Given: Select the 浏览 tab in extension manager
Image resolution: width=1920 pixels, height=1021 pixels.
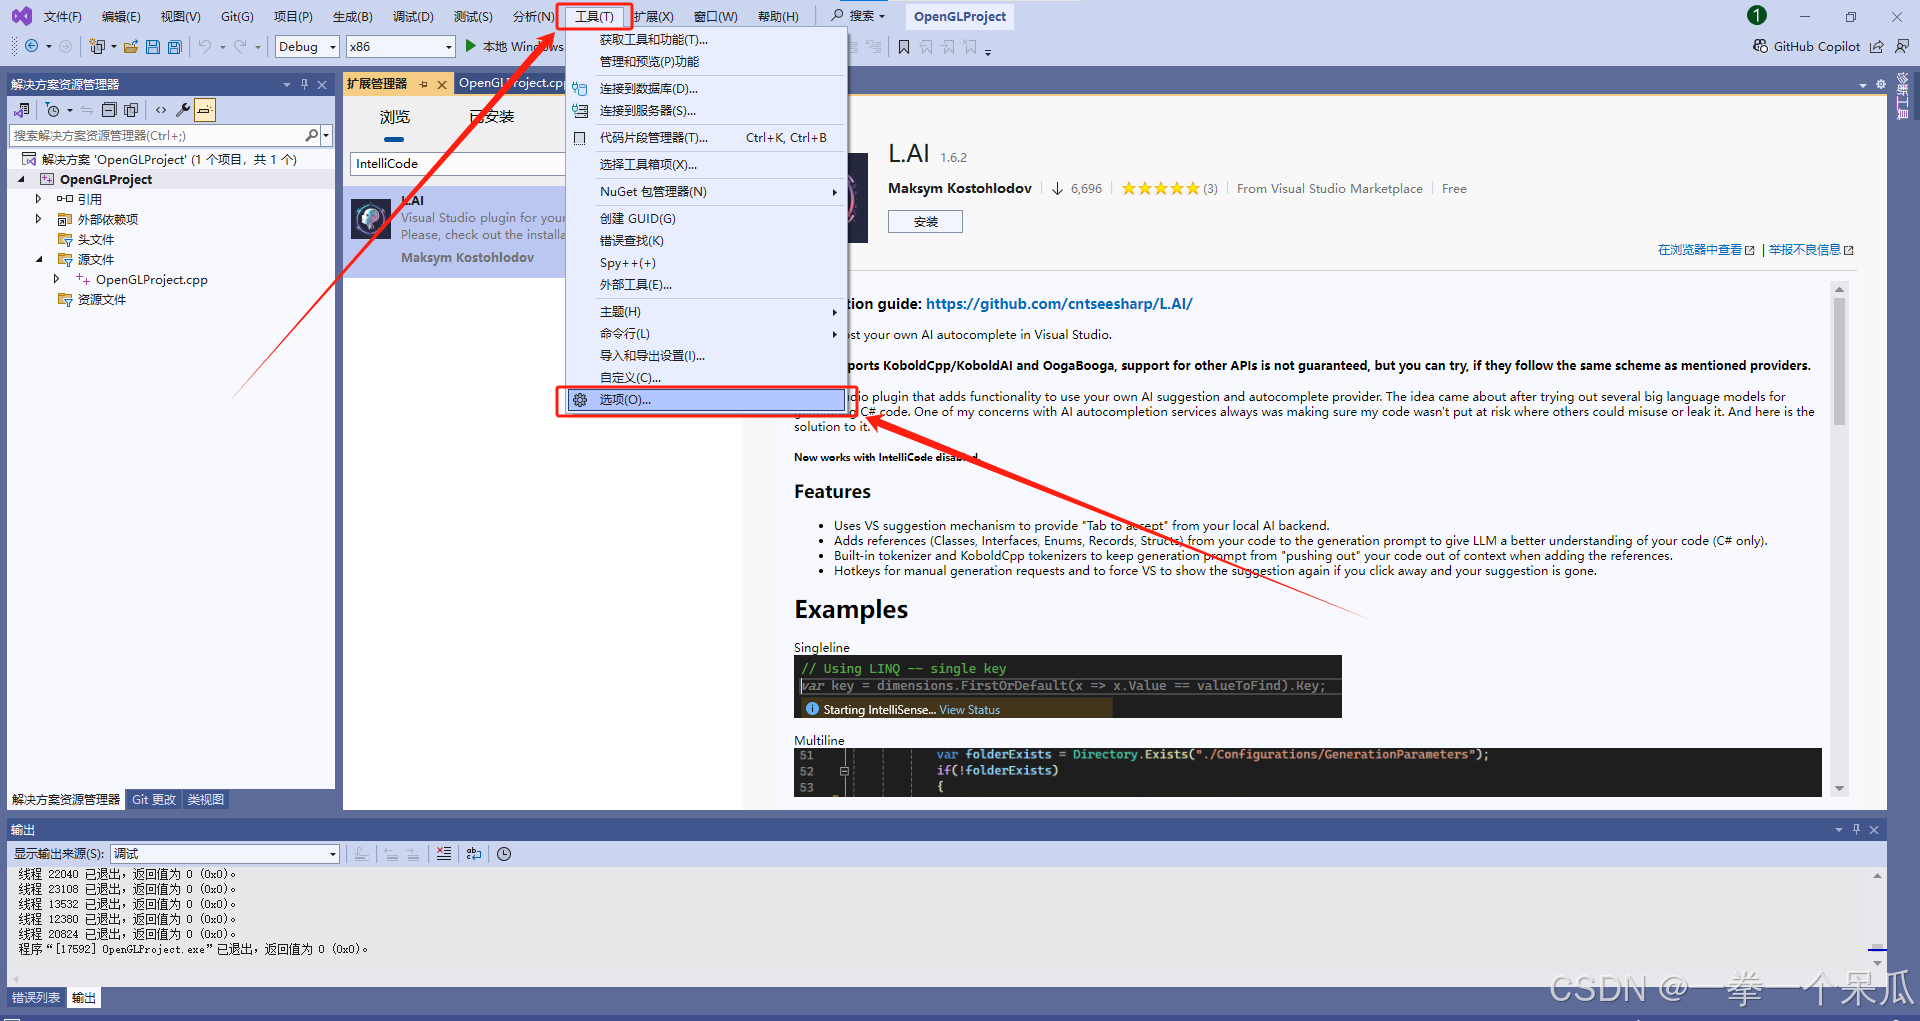Looking at the screenshot, I should [395, 117].
